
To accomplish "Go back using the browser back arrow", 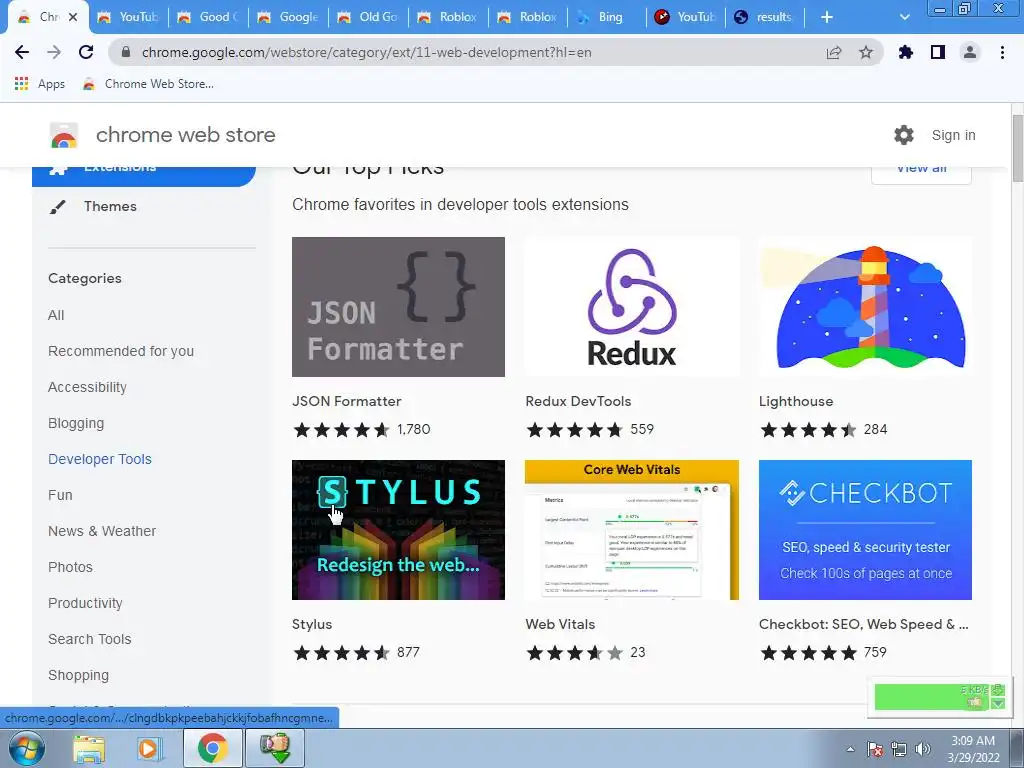I will (x=22, y=52).
